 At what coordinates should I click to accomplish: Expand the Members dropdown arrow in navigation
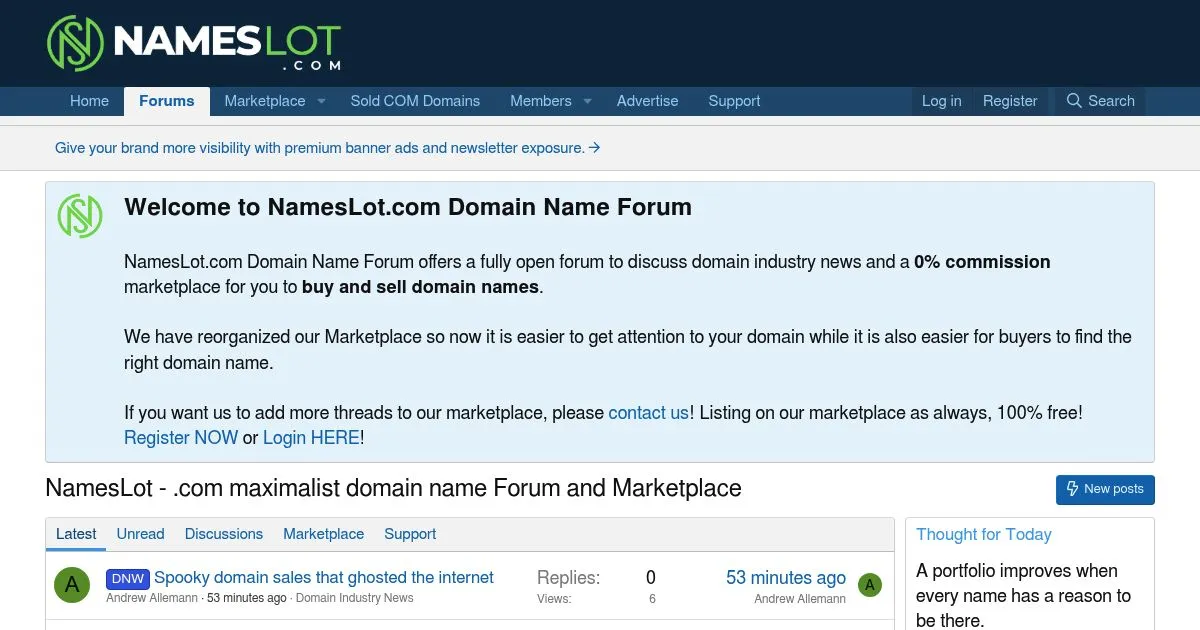click(x=588, y=101)
